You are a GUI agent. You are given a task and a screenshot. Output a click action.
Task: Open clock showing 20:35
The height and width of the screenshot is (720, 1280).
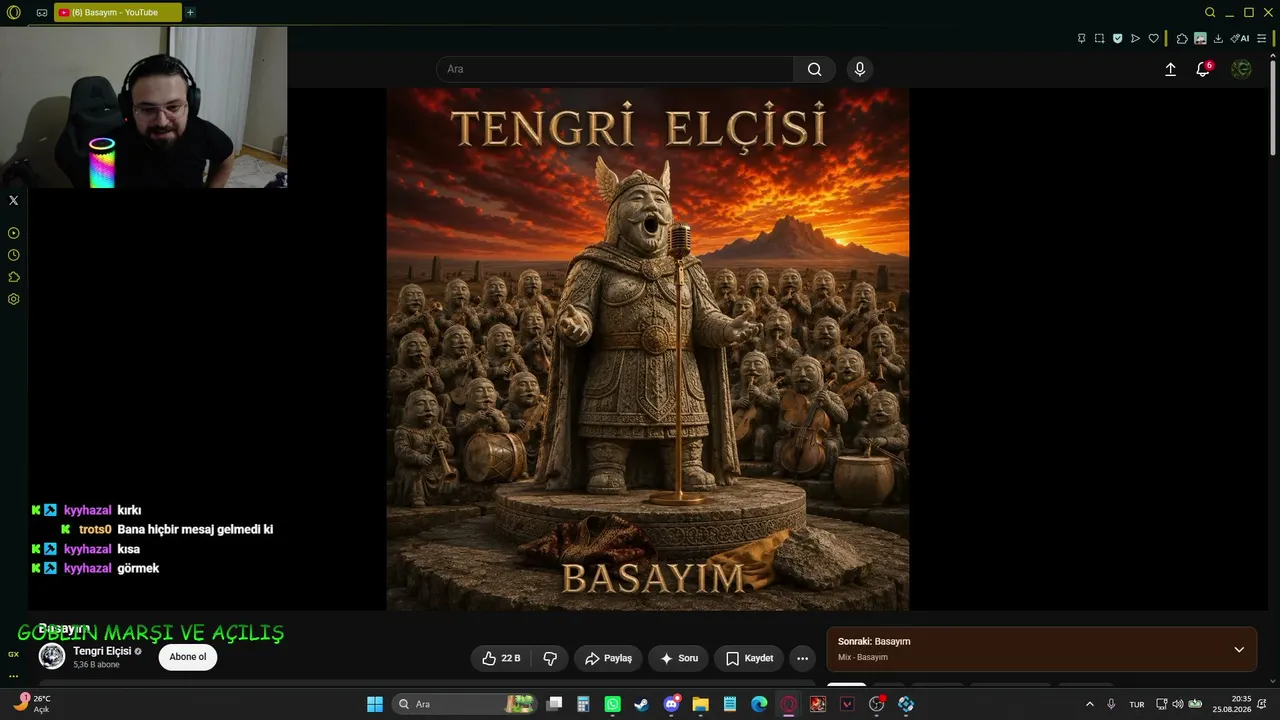(x=1232, y=704)
